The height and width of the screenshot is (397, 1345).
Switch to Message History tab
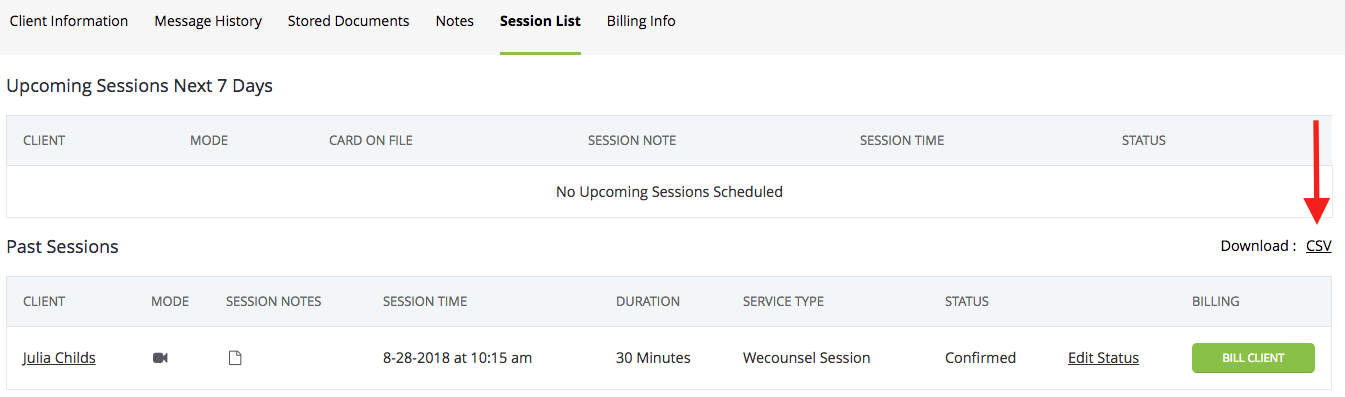[208, 21]
